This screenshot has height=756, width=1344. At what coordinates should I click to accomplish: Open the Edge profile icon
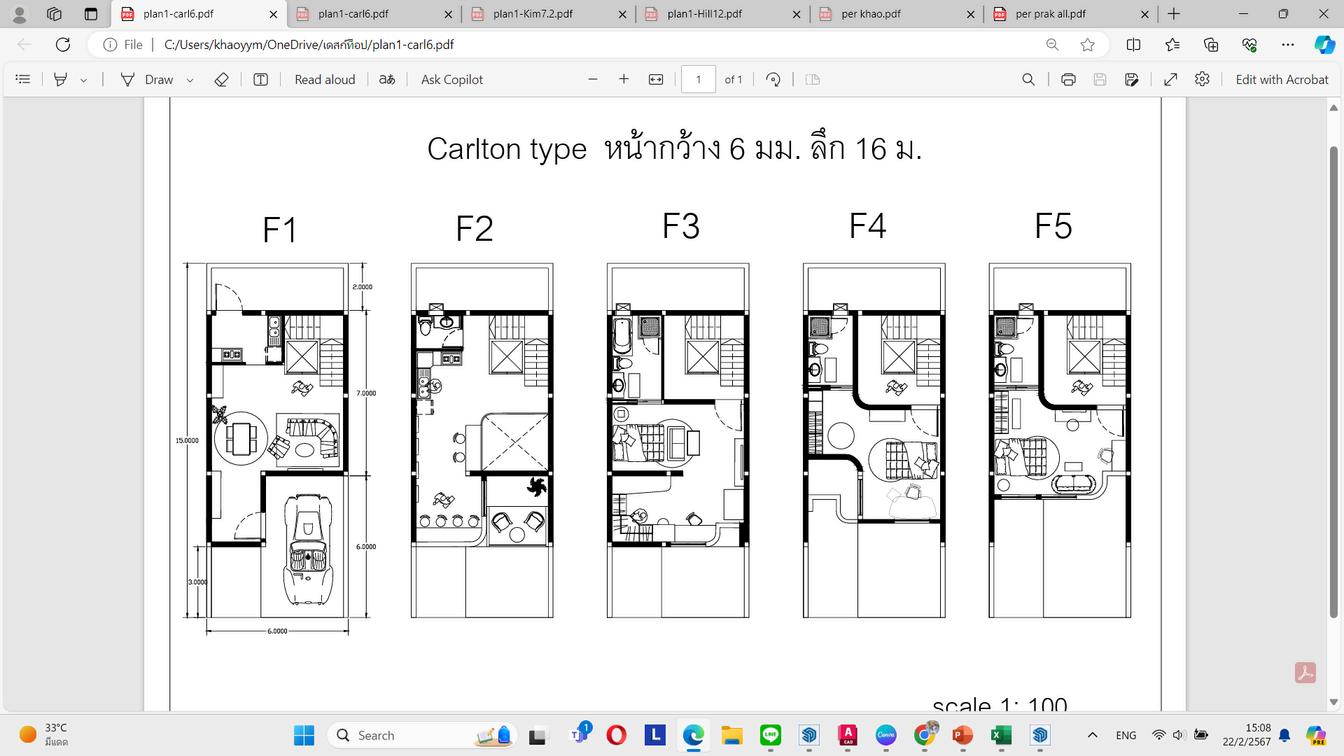click(19, 14)
